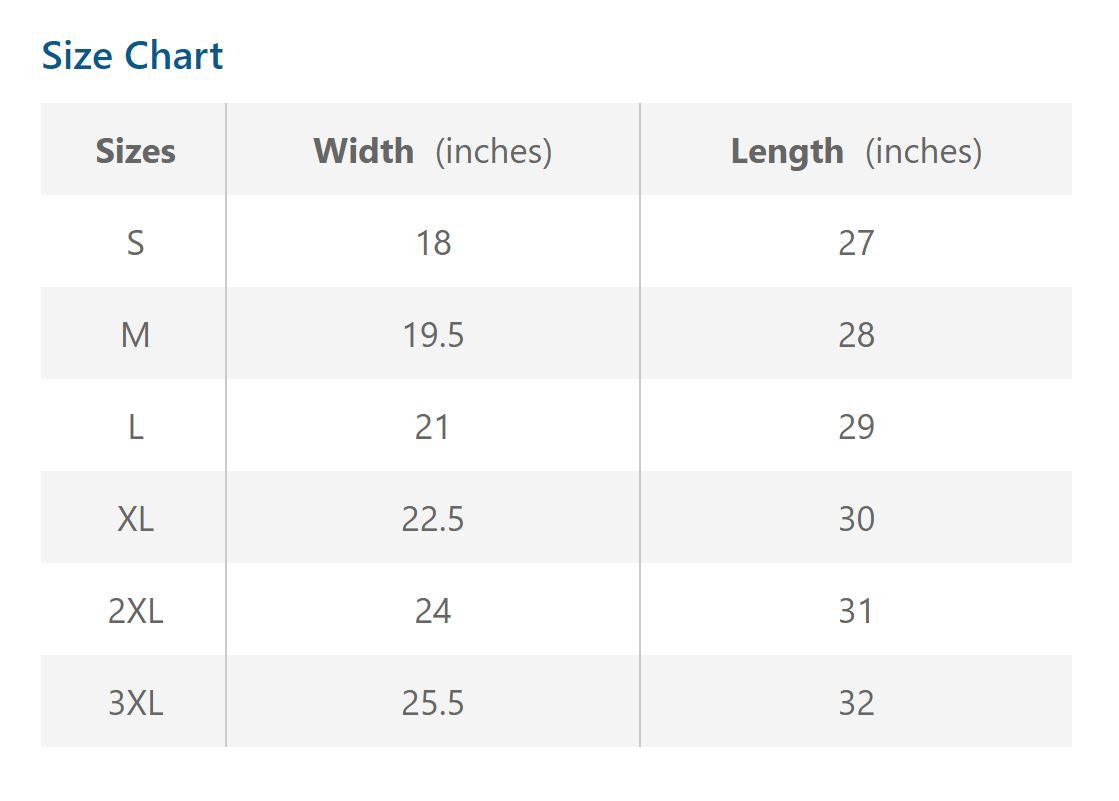Click the Size Chart heading
The image size is (1119, 801).
click(x=132, y=56)
